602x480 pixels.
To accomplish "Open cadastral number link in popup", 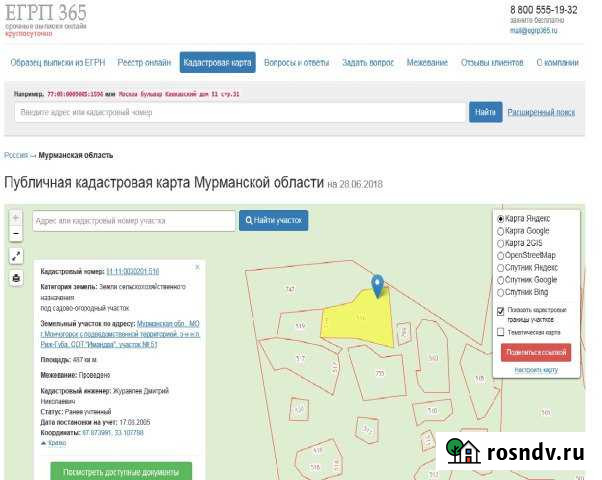I will click(x=132, y=271).
